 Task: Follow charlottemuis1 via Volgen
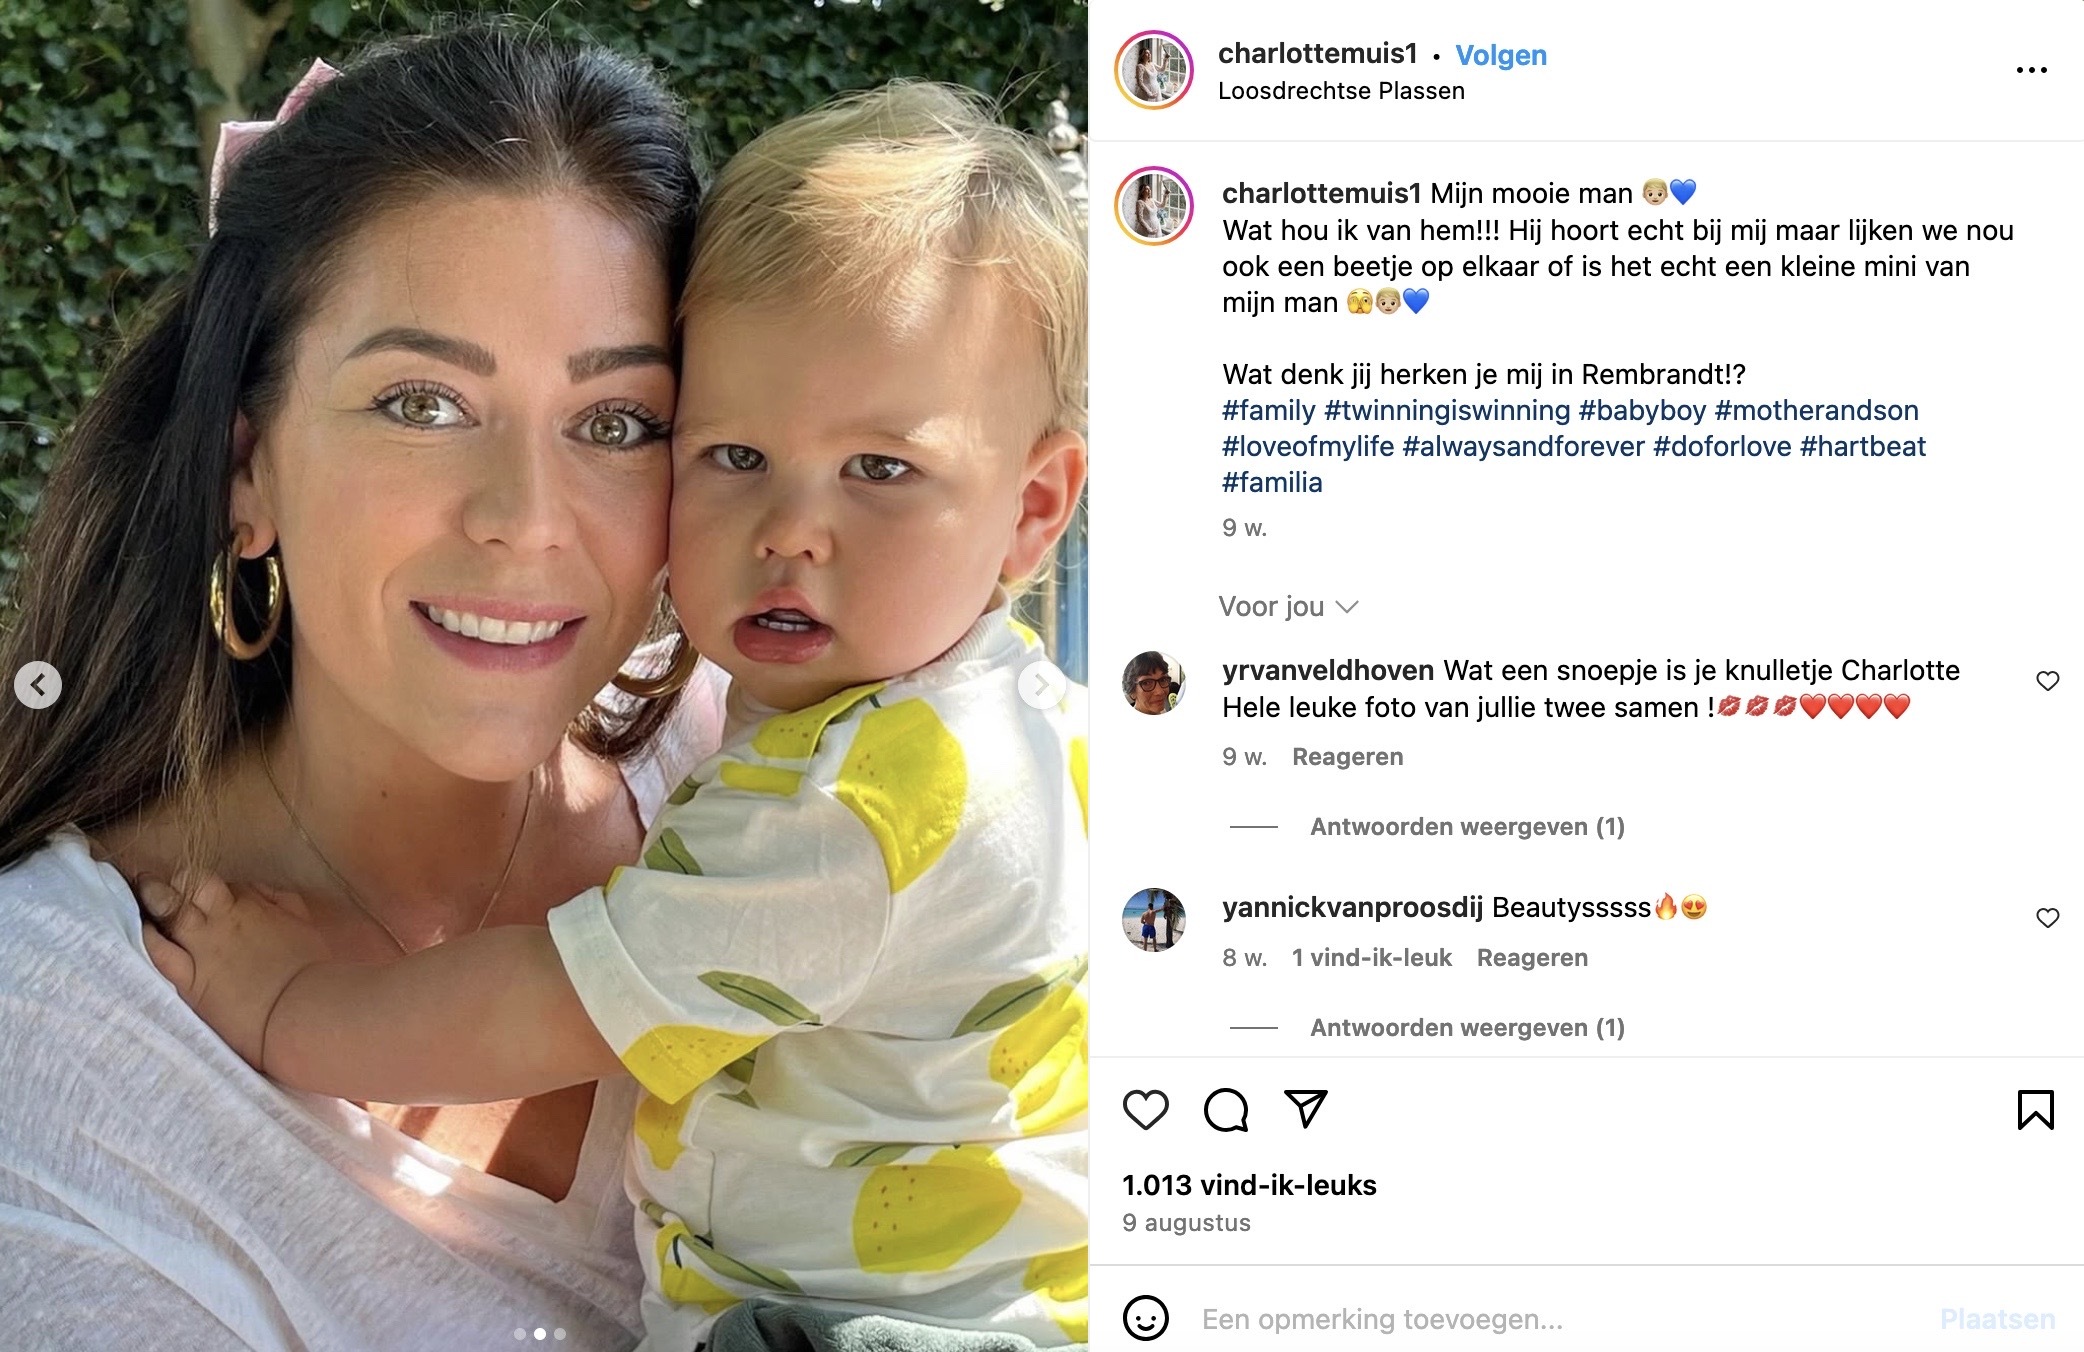tap(1500, 55)
